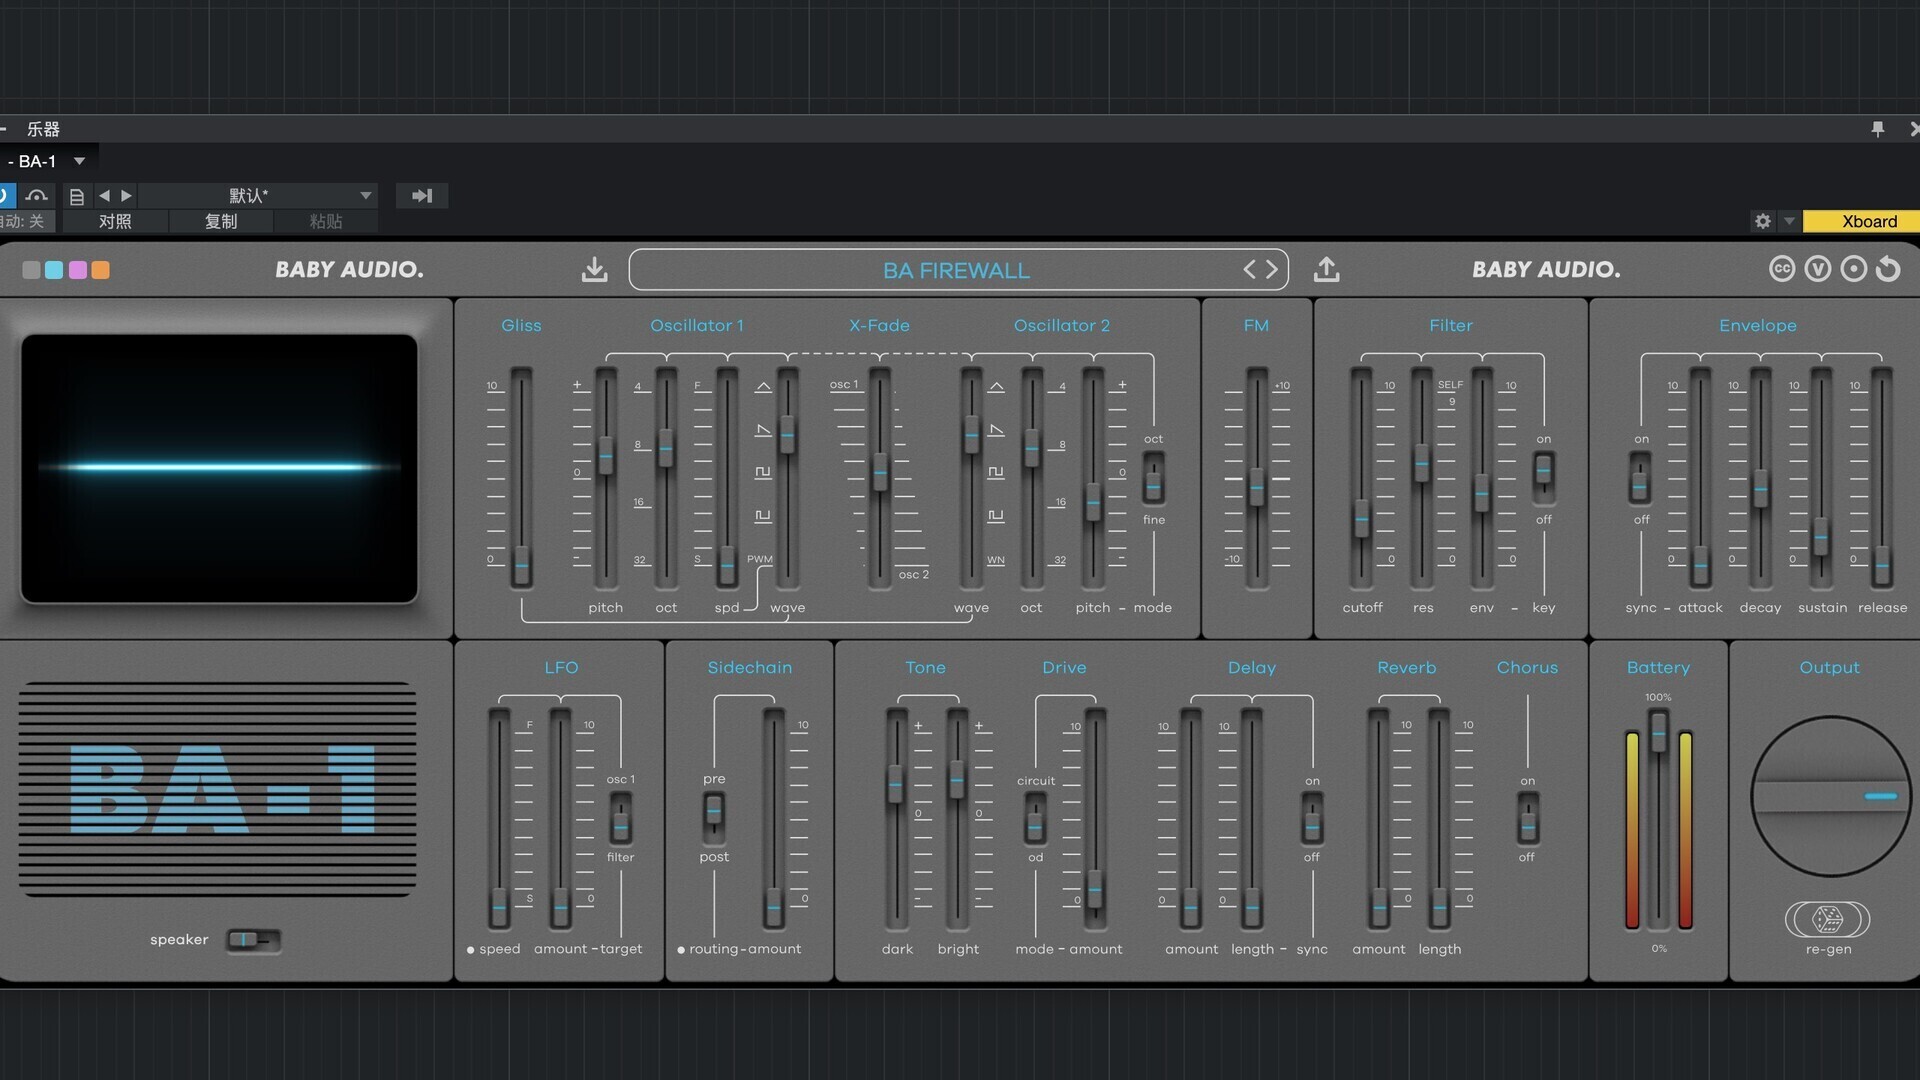Click the Output volume knob

point(1830,796)
